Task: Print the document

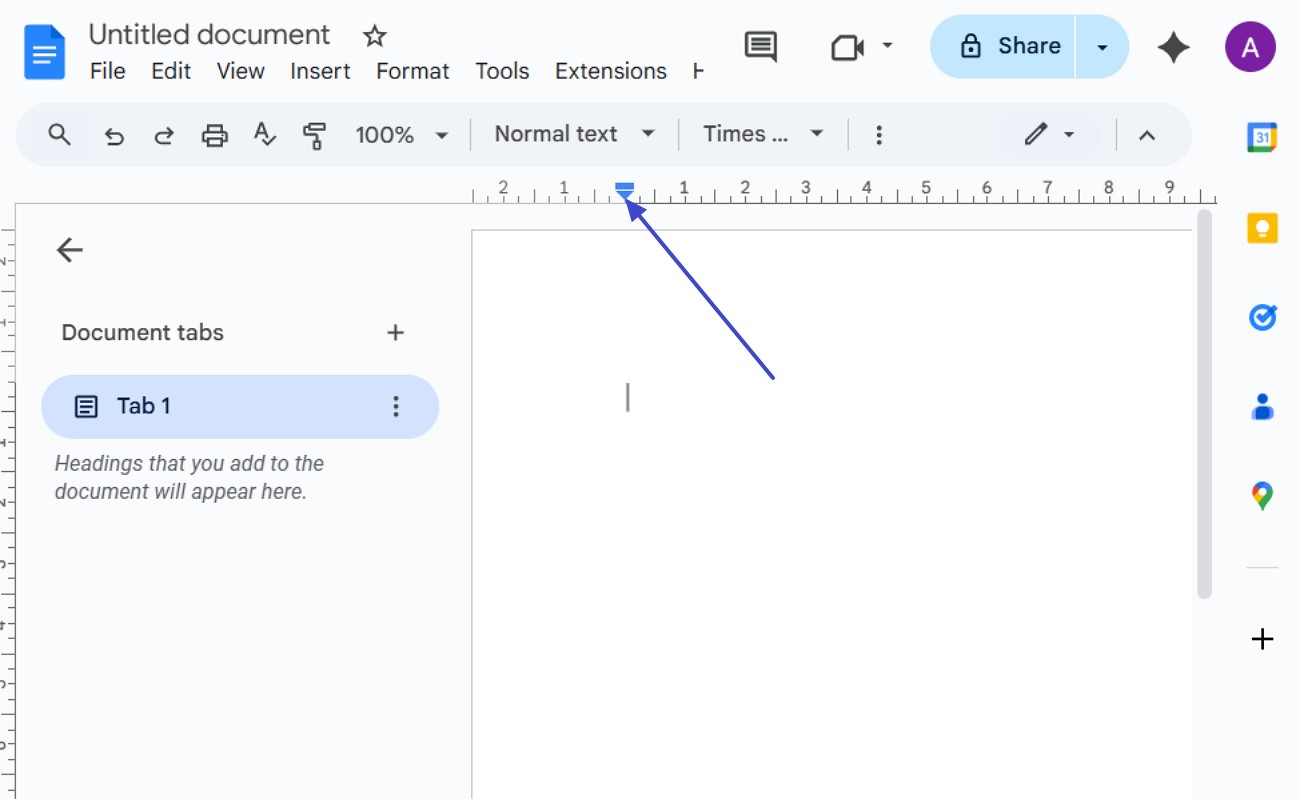Action: pyautogui.click(x=215, y=135)
